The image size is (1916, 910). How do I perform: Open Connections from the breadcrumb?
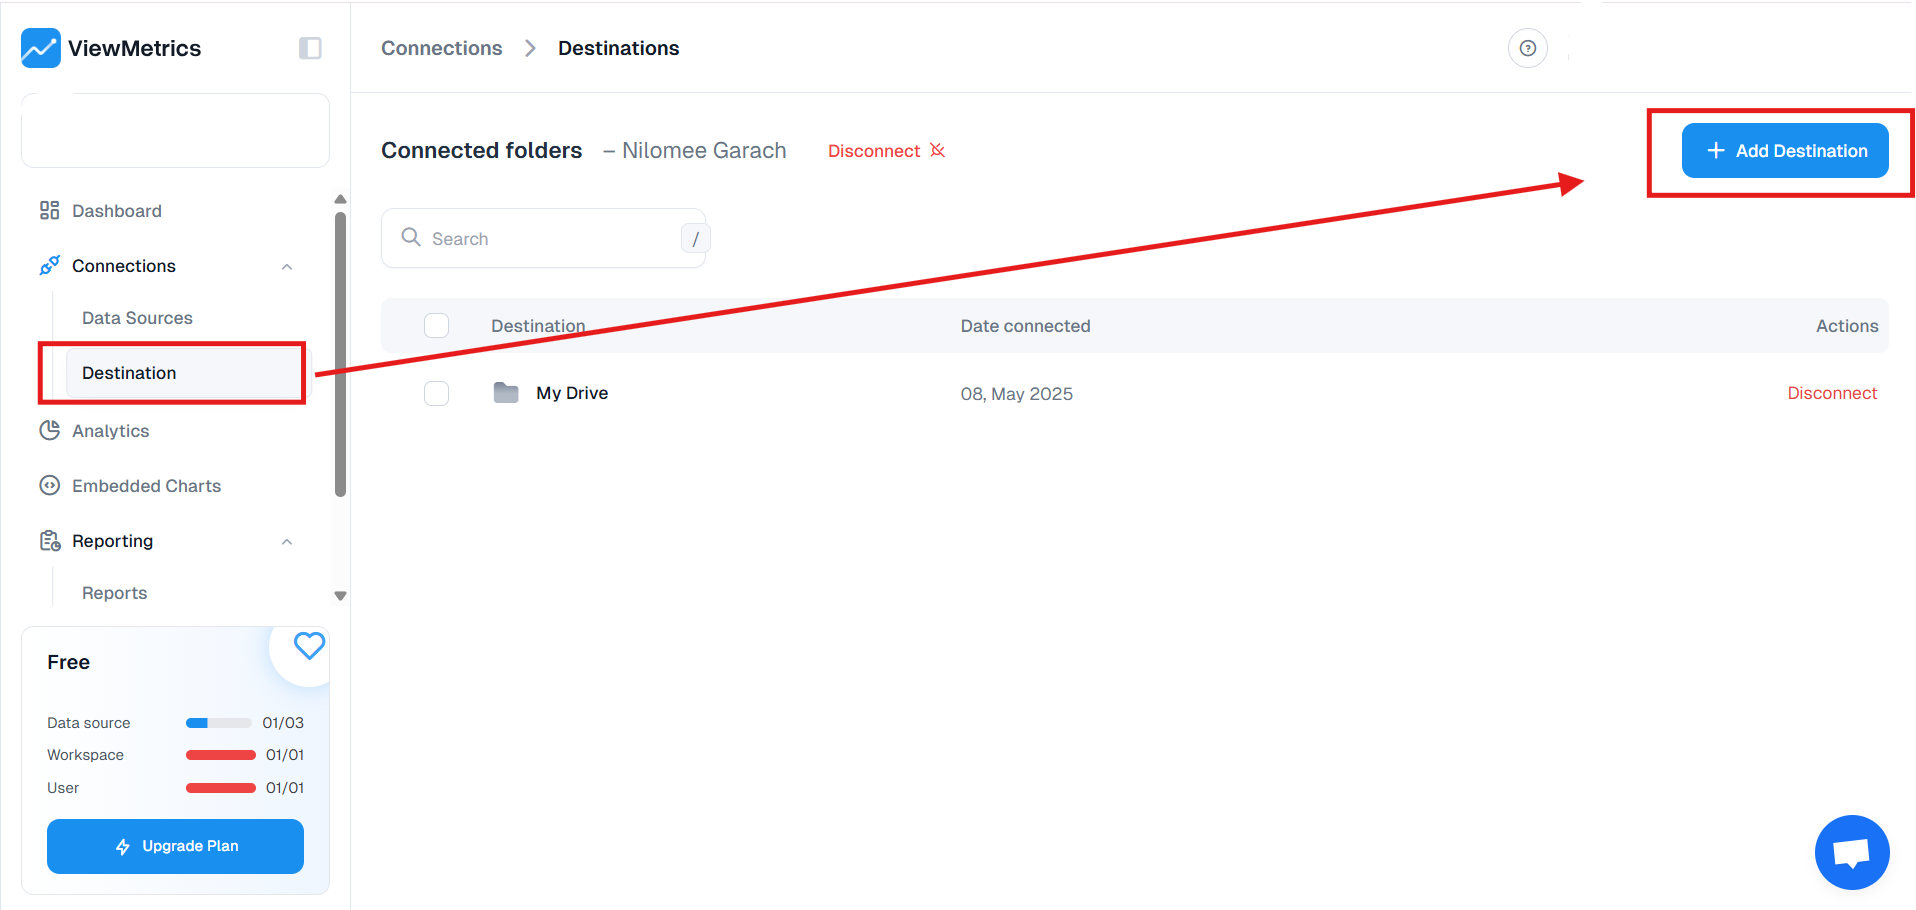441,47
